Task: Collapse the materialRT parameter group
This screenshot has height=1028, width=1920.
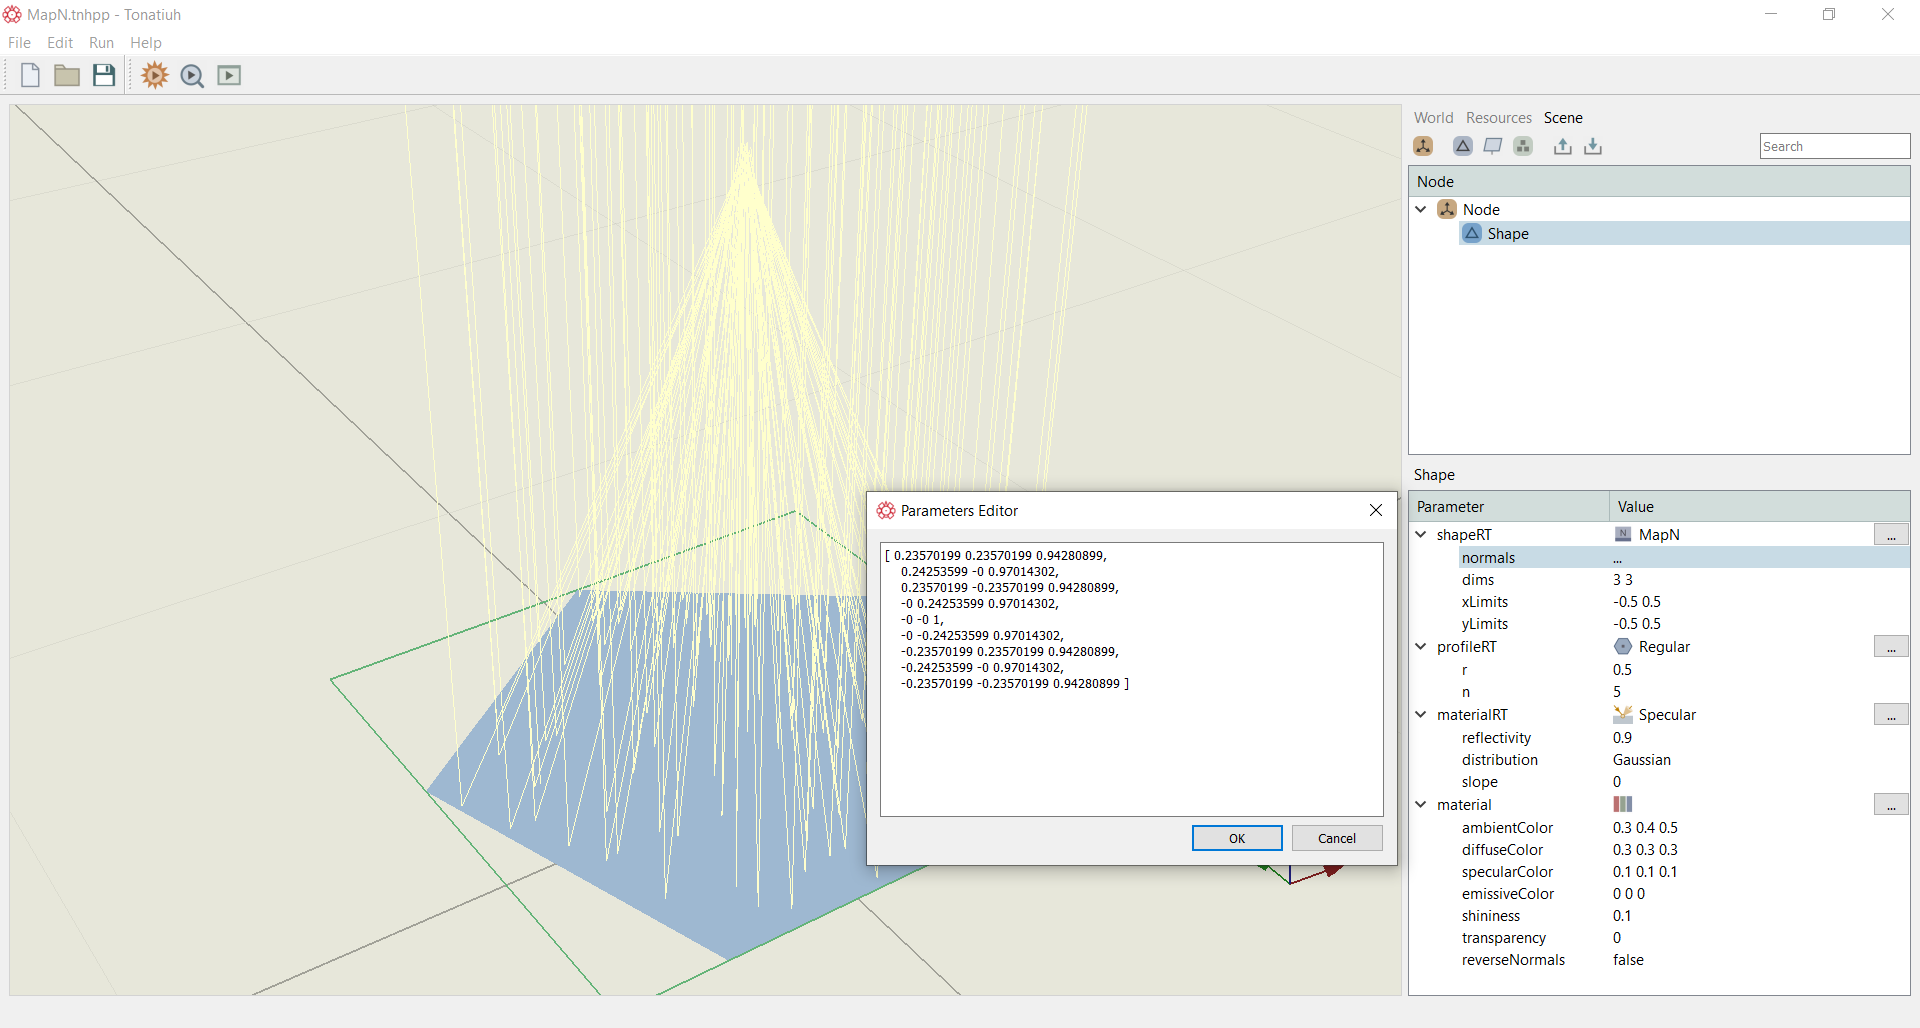Action: click(1421, 715)
